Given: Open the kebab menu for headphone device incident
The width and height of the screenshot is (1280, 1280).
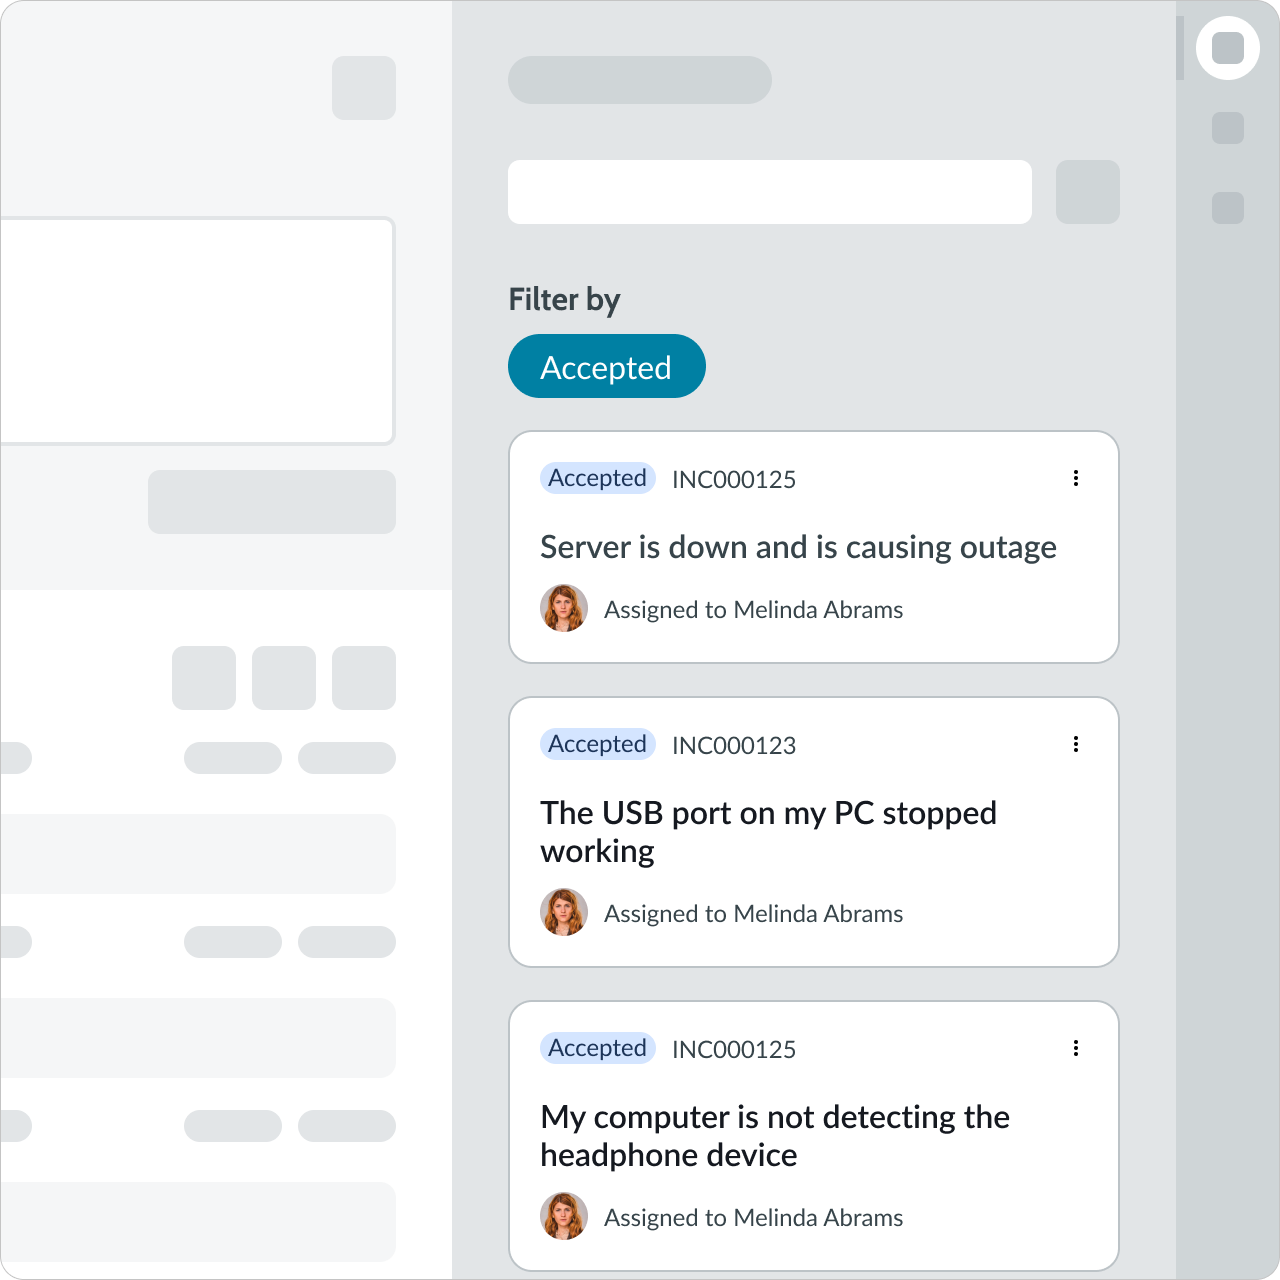Looking at the screenshot, I should point(1076,1048).
